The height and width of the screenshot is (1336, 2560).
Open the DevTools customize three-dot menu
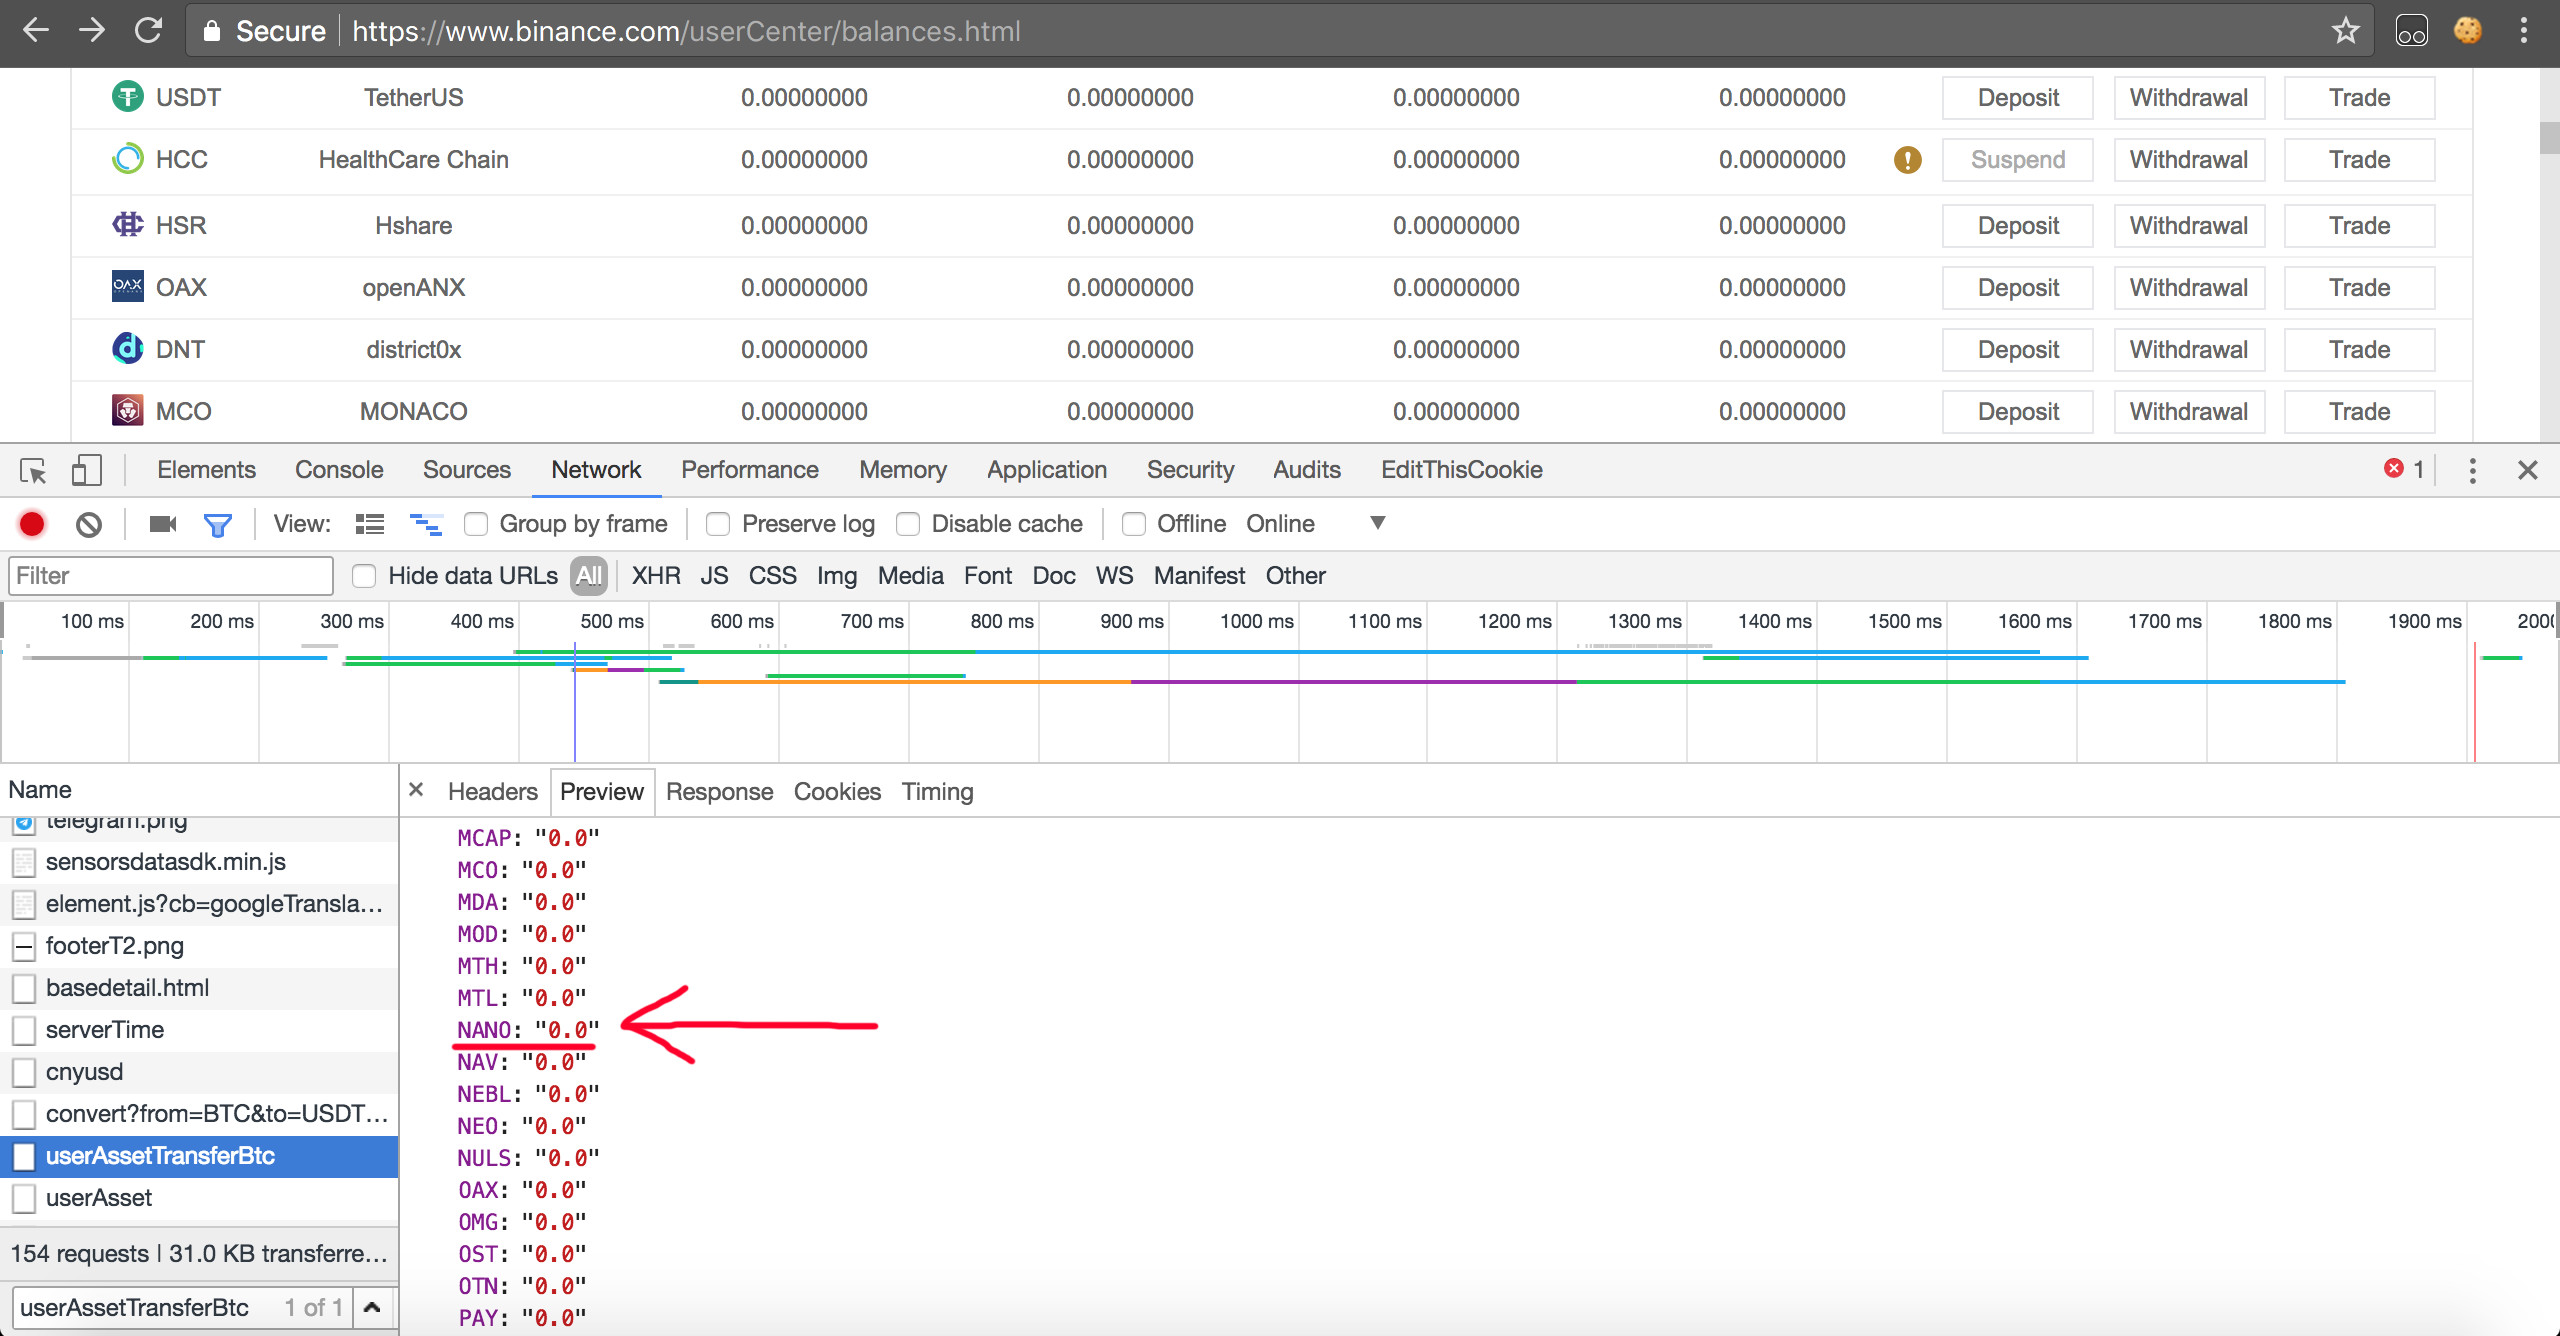click(2472, 470)
